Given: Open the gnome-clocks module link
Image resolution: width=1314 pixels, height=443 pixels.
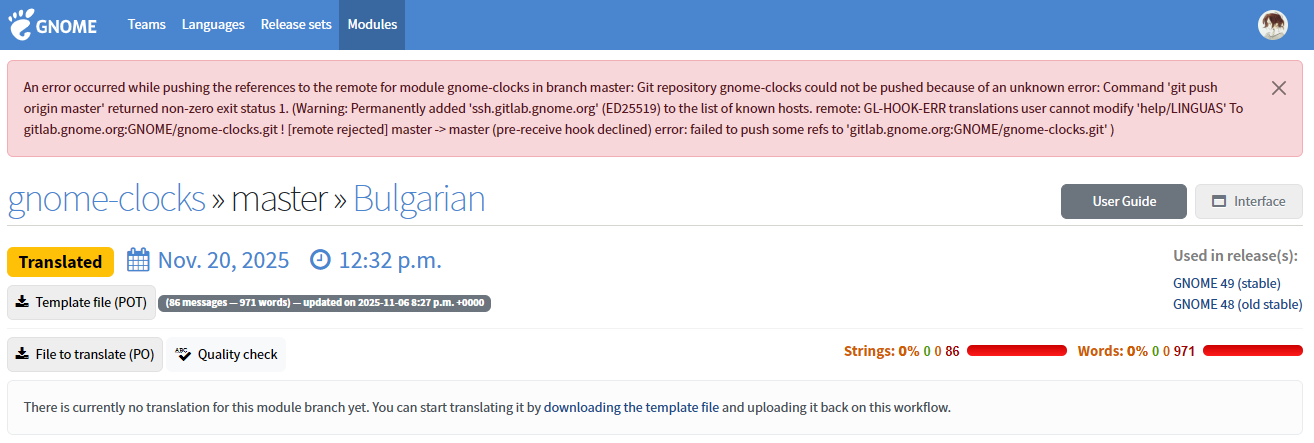Looking at the screenshot, I should [106, 200].
